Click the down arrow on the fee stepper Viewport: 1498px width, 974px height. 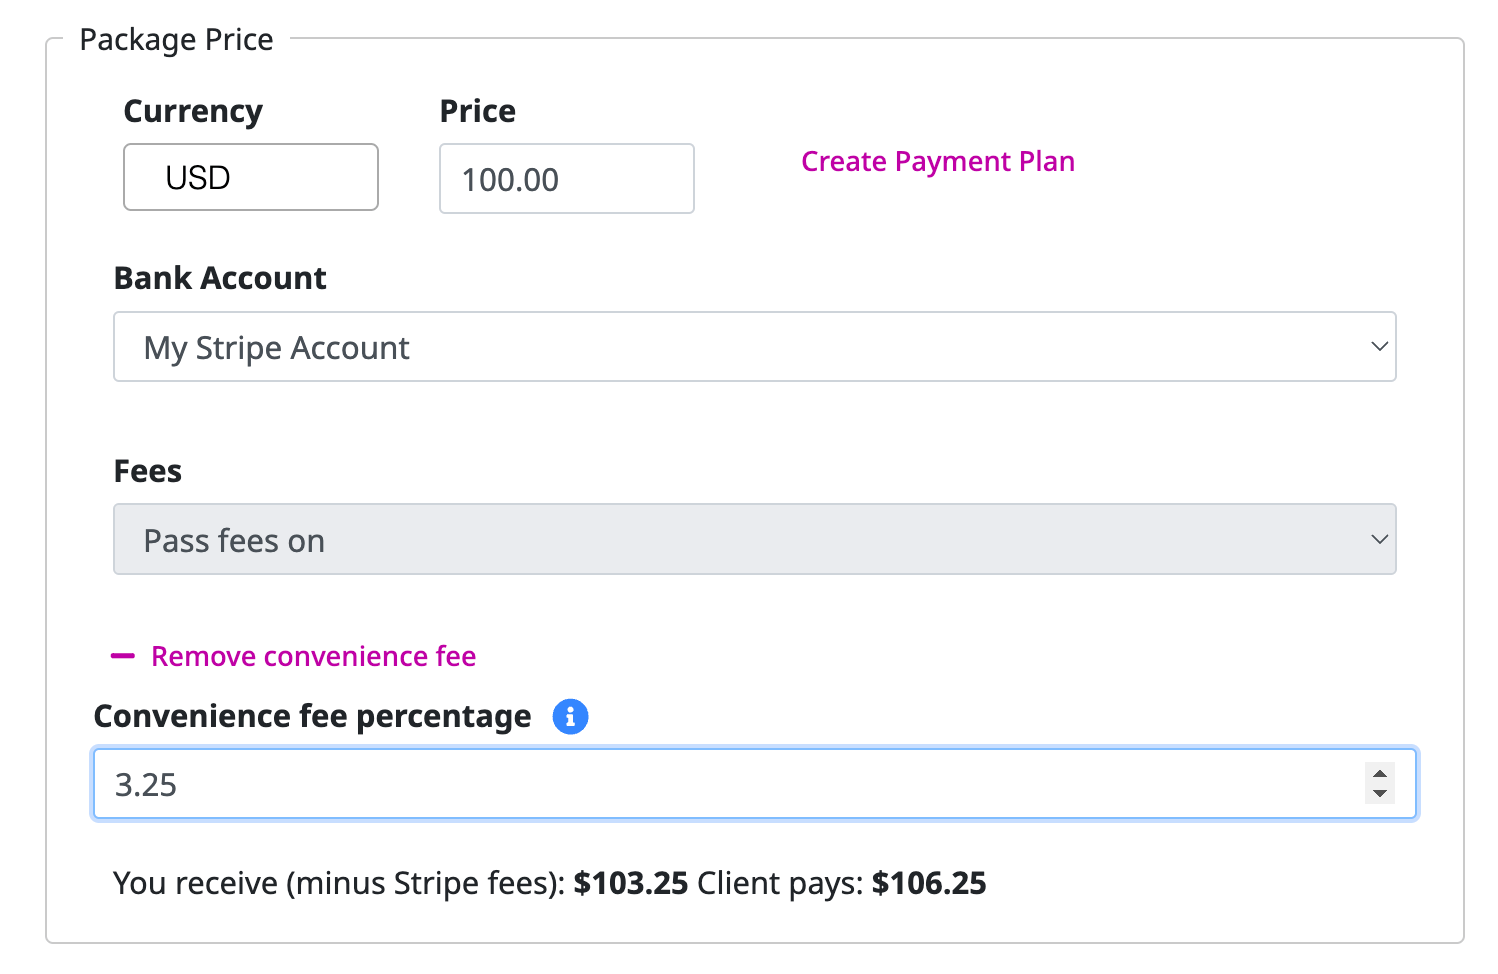tap(1380, 794)
